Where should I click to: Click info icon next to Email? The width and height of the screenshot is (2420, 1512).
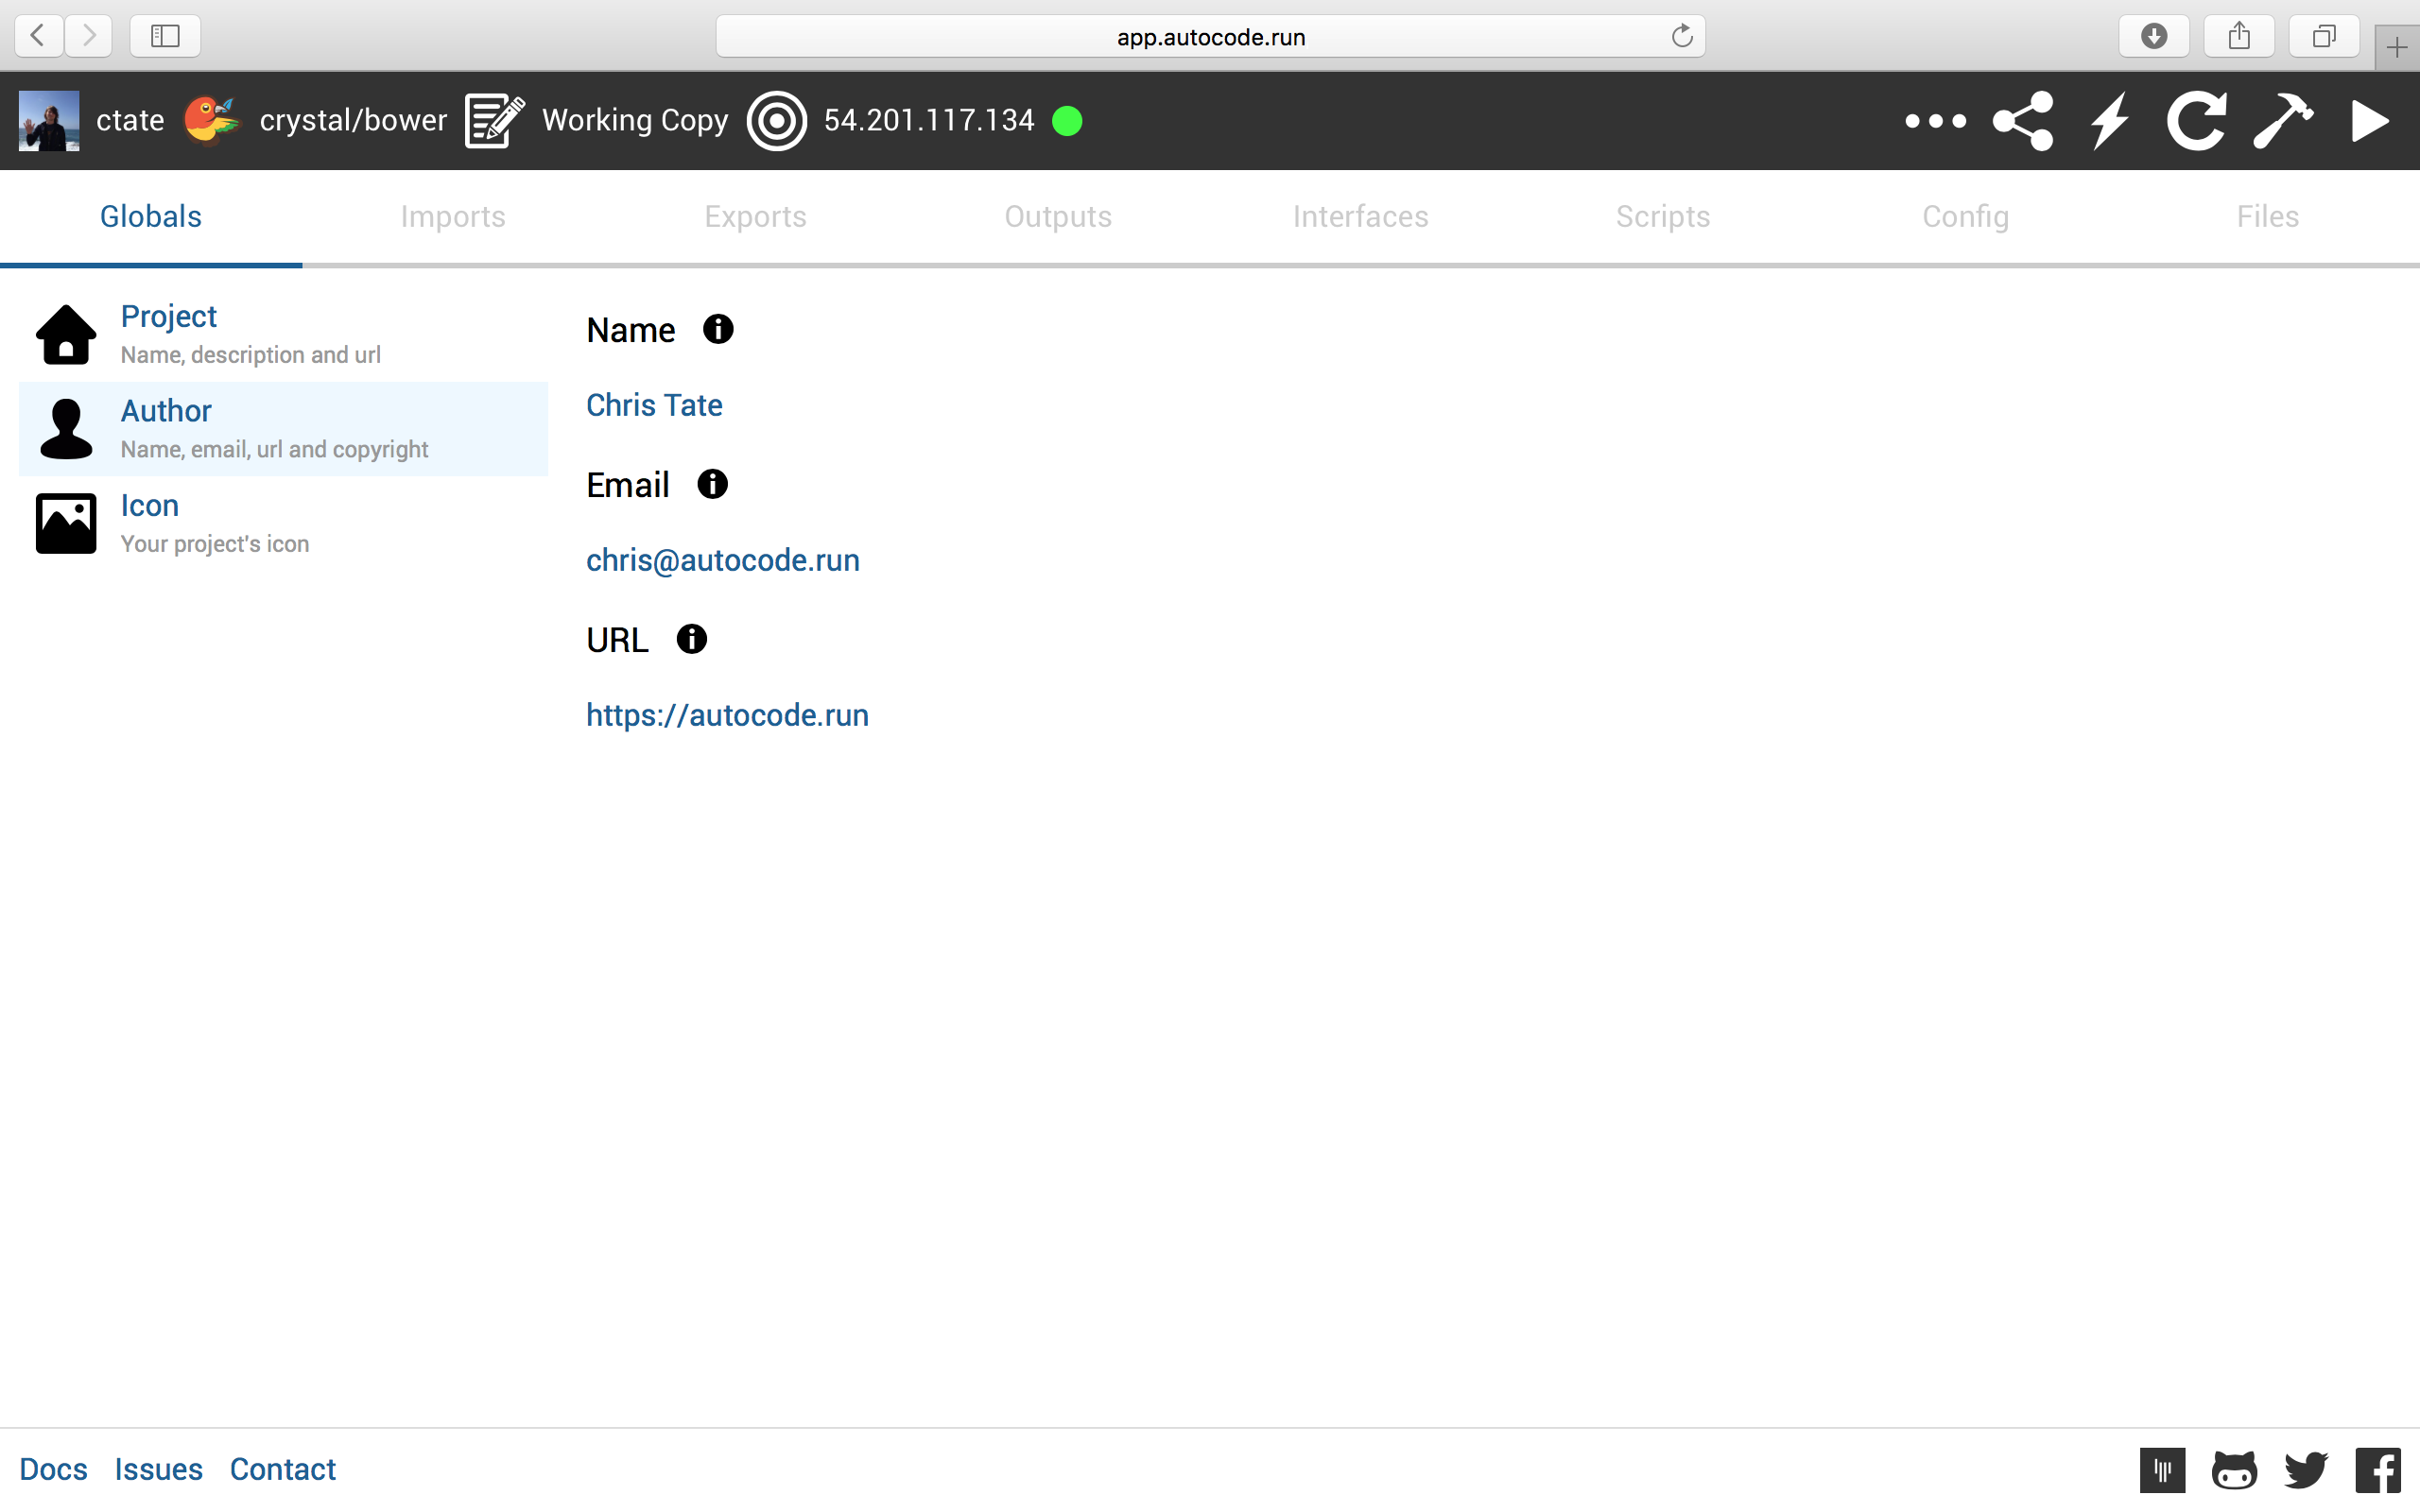point(712,485)
